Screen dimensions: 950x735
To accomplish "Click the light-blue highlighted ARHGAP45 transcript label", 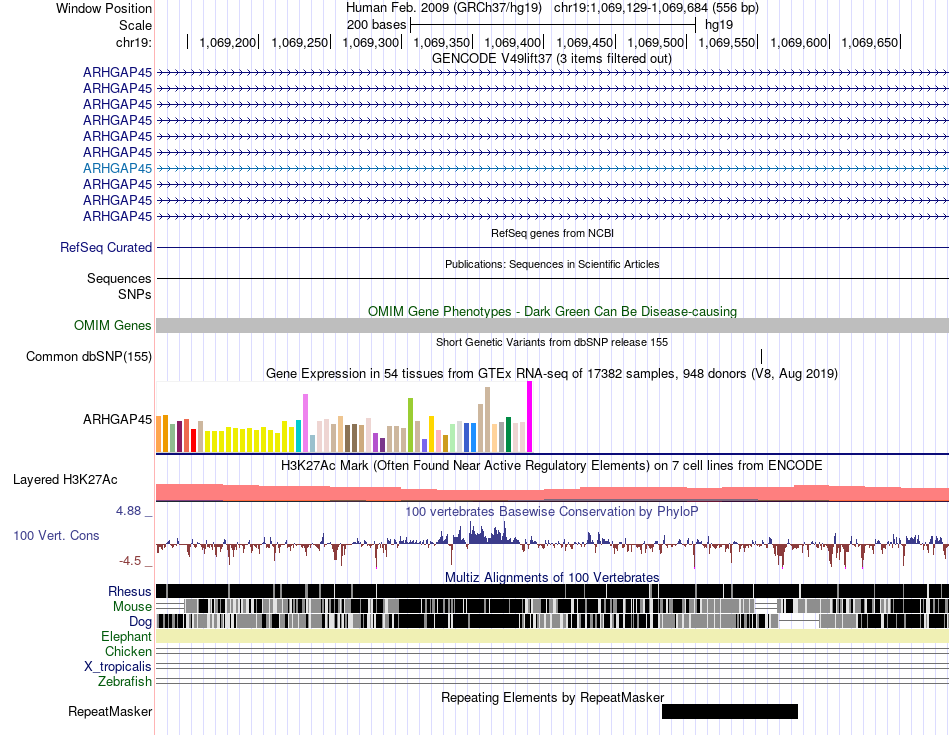I will (118, 168).
